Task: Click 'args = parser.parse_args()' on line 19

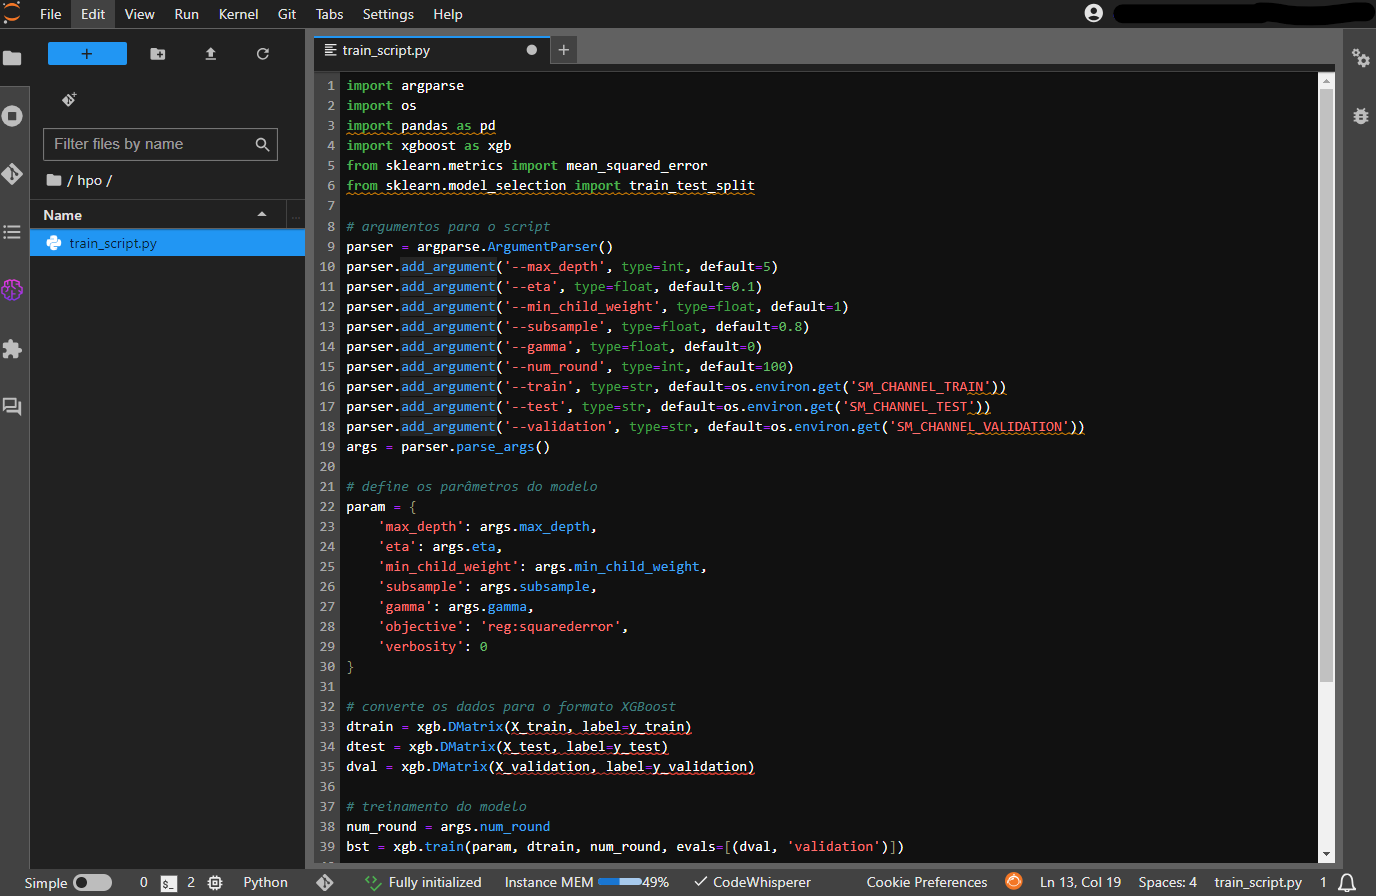Action: [x=448, y=447]
